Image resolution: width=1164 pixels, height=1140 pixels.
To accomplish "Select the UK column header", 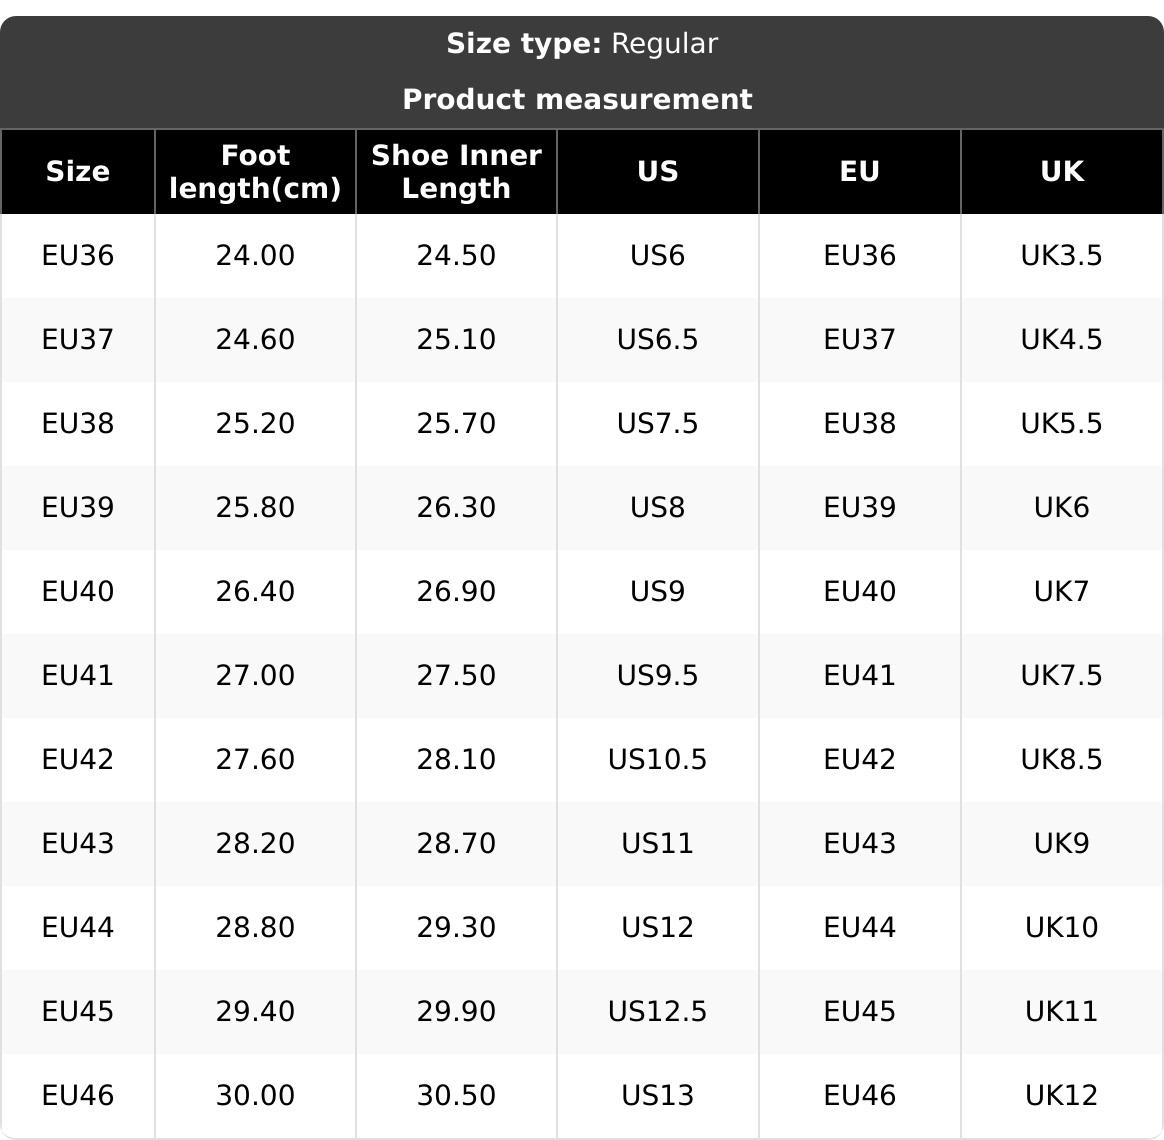I will (x=1061, y=172).
